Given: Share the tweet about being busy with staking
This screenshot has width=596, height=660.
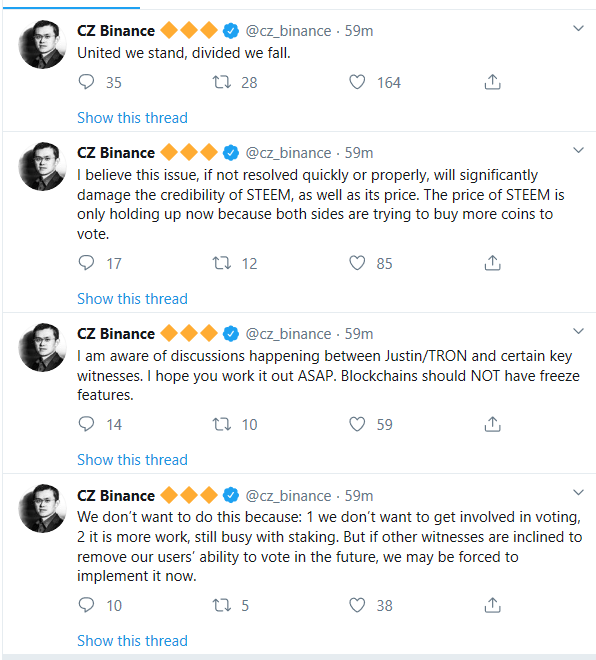Looking at the screenshot, I should pos(492,605).
